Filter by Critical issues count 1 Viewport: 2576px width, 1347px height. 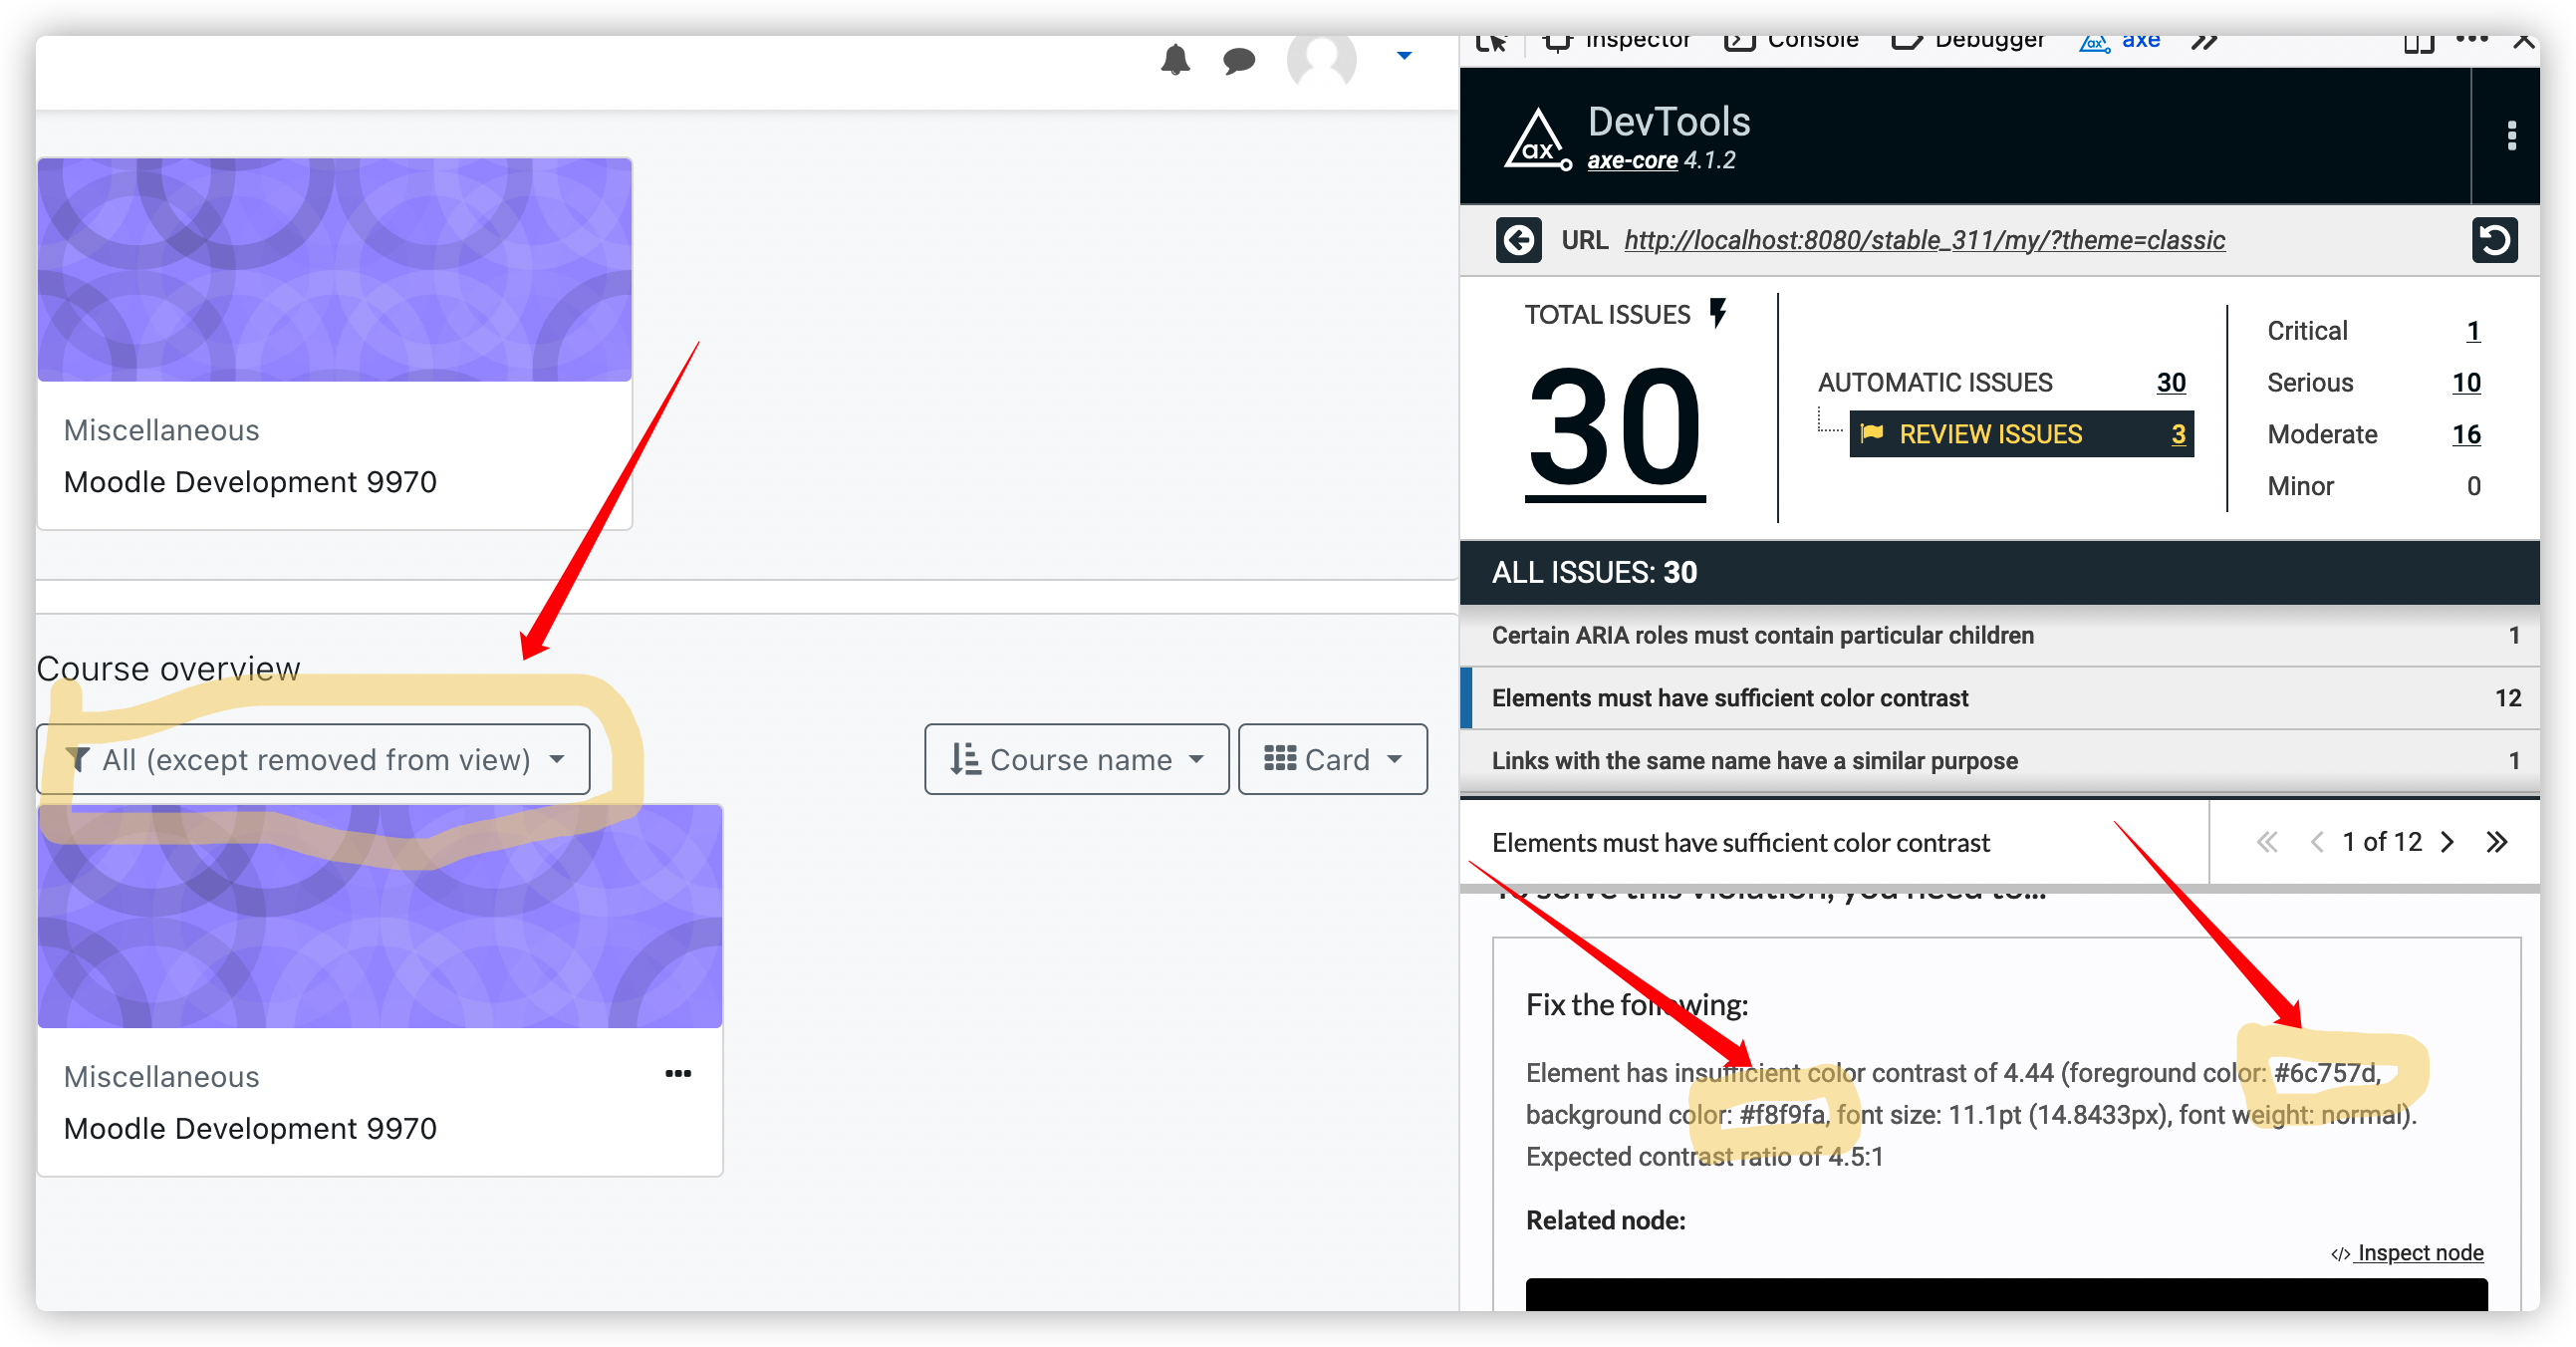pos(2472,331)
